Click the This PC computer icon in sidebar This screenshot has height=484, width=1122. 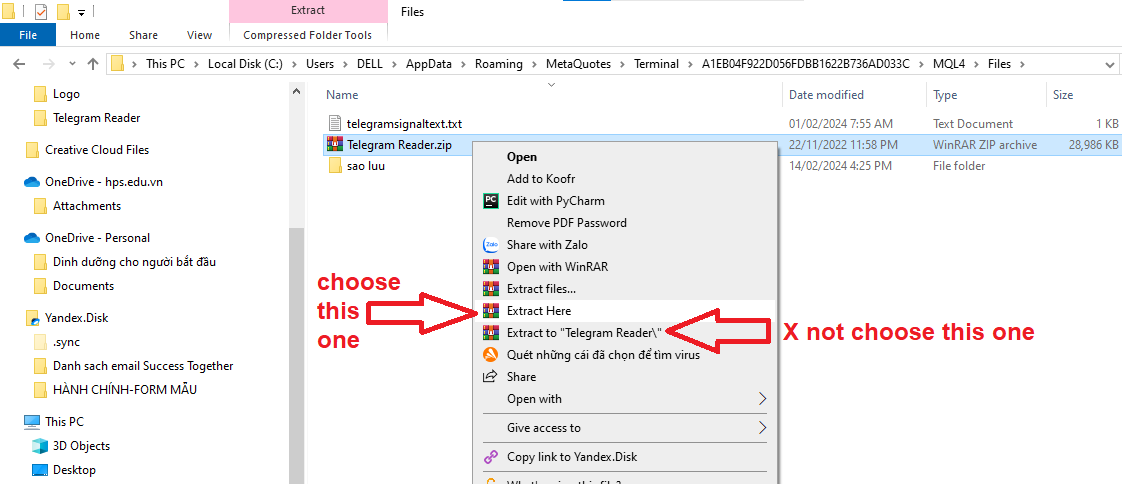(x=32, y=422)
